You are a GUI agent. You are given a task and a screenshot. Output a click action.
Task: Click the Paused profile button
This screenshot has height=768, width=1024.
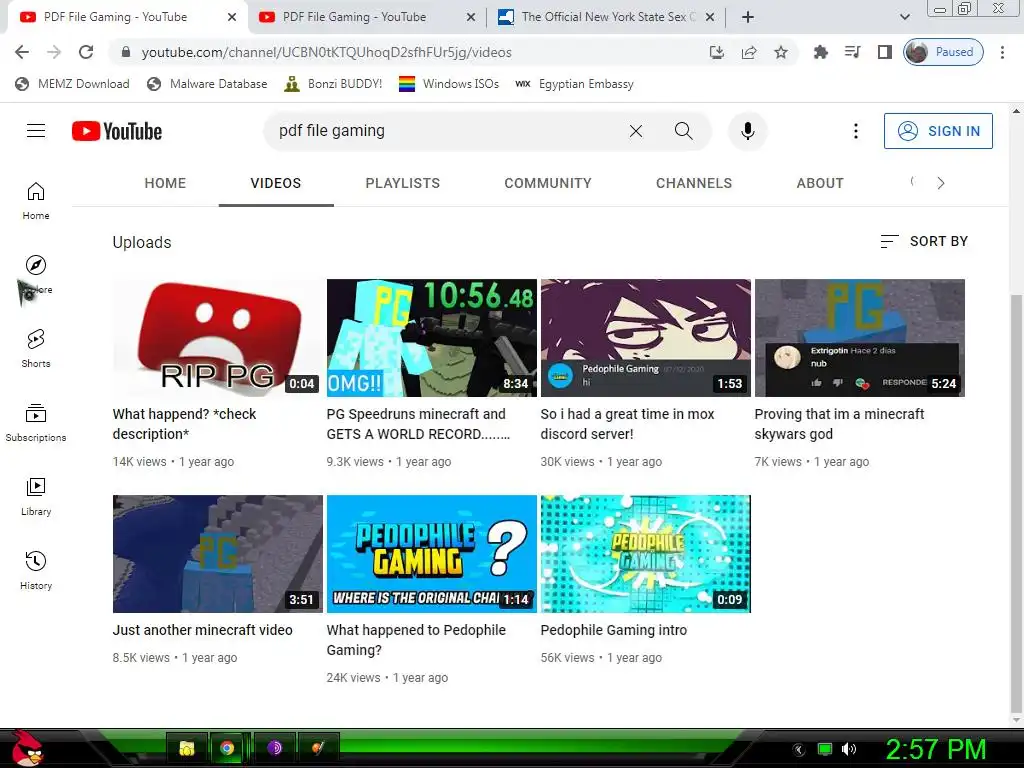[x=943, y=52]
